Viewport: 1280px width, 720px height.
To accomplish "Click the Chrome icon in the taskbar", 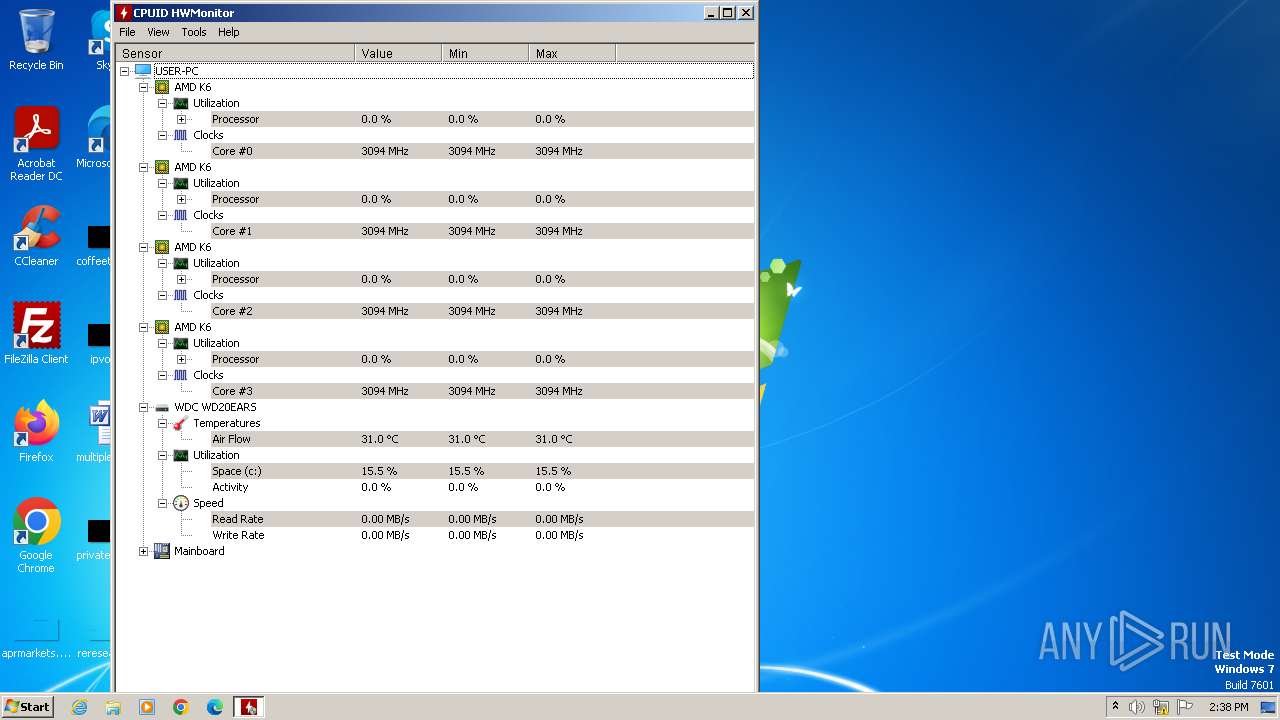I will tap(181, 707).
